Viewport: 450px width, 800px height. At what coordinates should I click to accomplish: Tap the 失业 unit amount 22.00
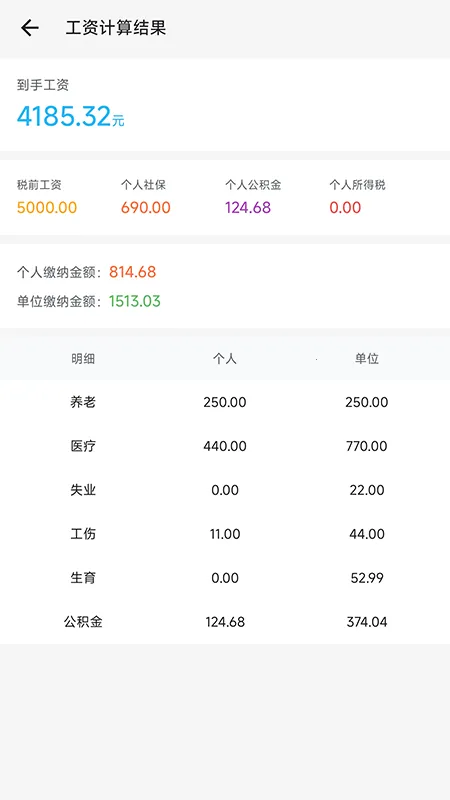367,490
